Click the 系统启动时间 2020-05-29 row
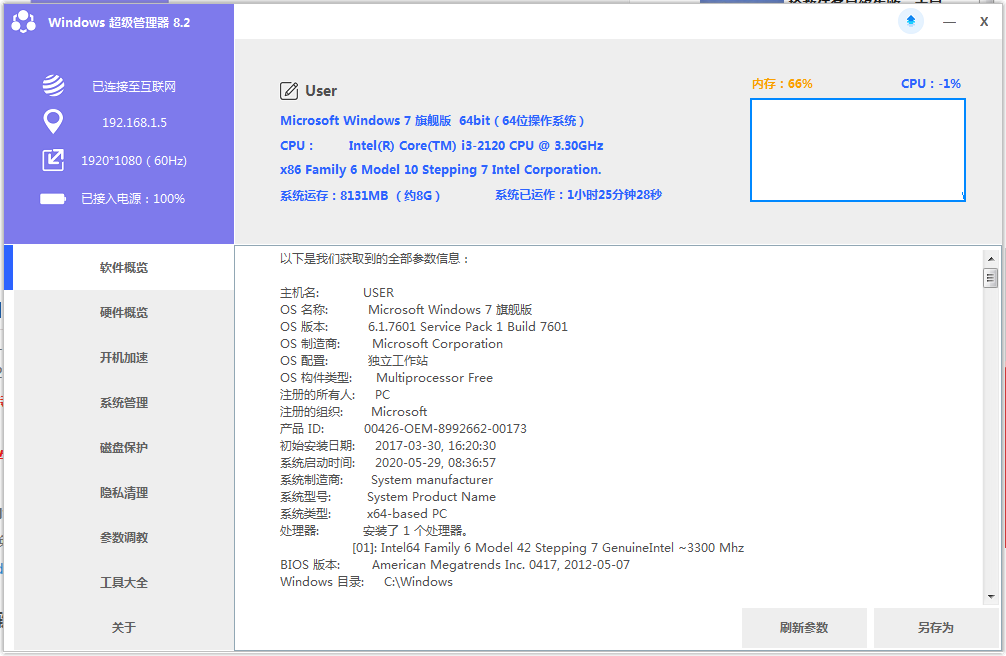 pos(388,463)
